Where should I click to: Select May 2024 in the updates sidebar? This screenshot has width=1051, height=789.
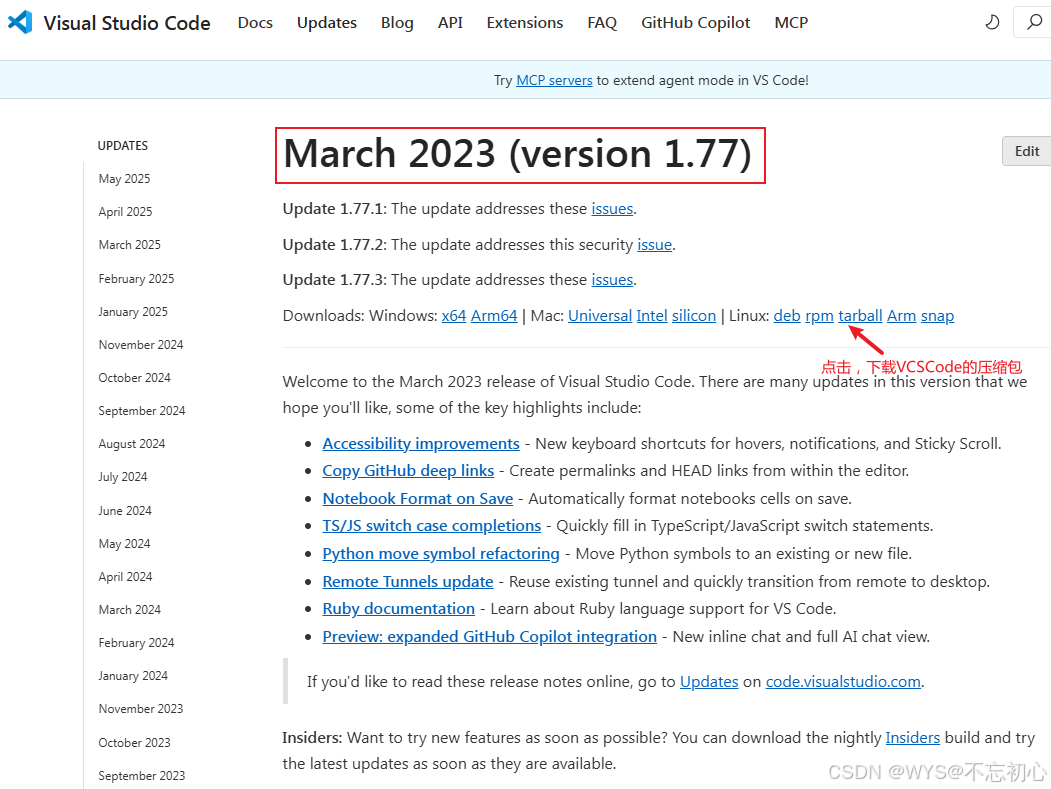tap(124, 544)
